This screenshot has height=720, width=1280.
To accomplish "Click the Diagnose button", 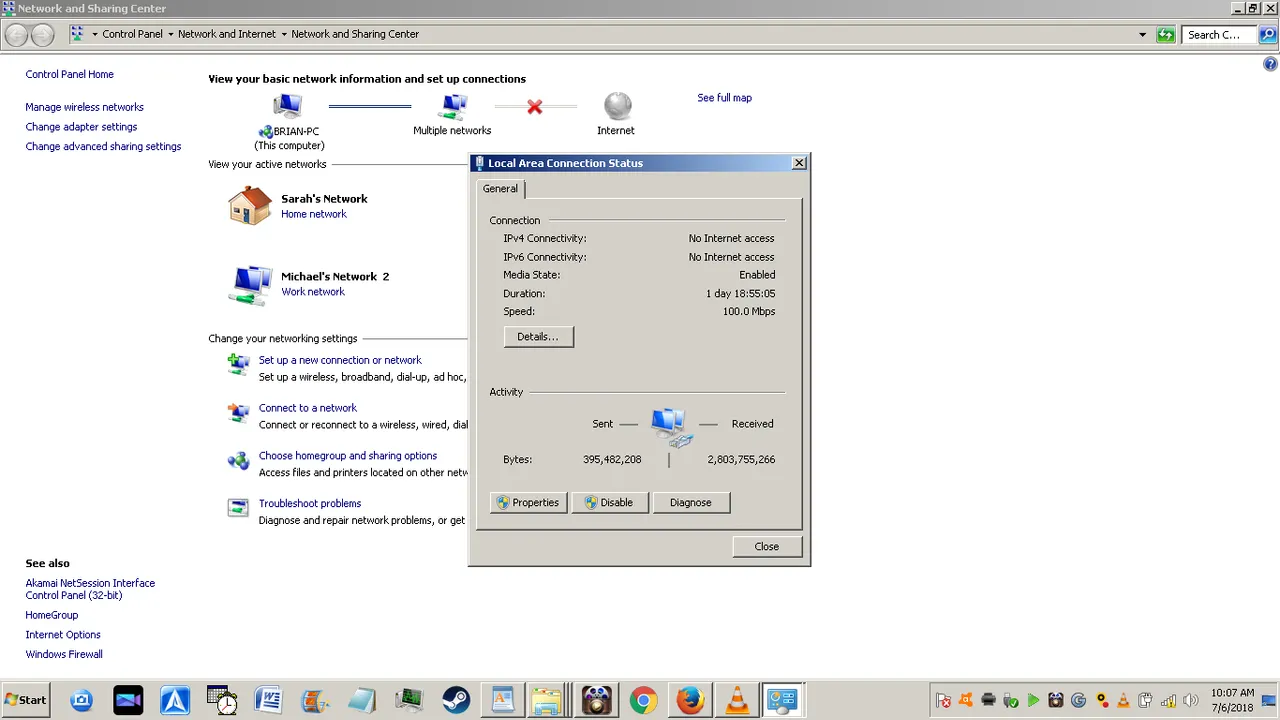I will pos(691,503).
